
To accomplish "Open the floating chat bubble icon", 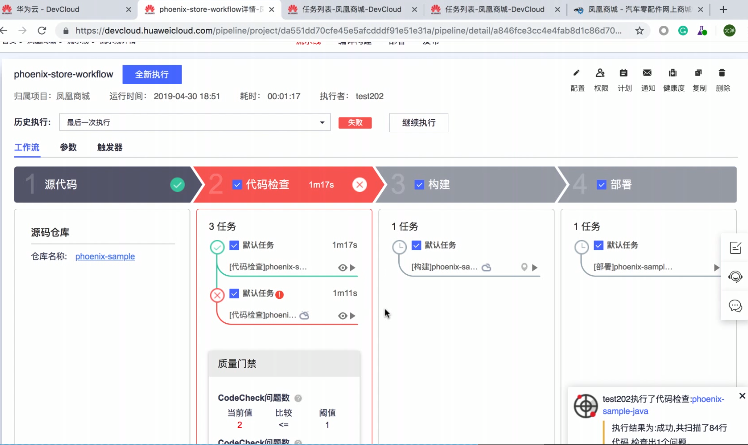I will pyautogui.click(x=735, y=306).
